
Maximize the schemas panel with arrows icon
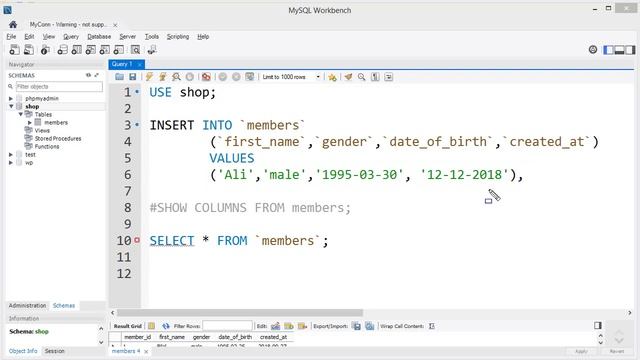click(97, 75)
